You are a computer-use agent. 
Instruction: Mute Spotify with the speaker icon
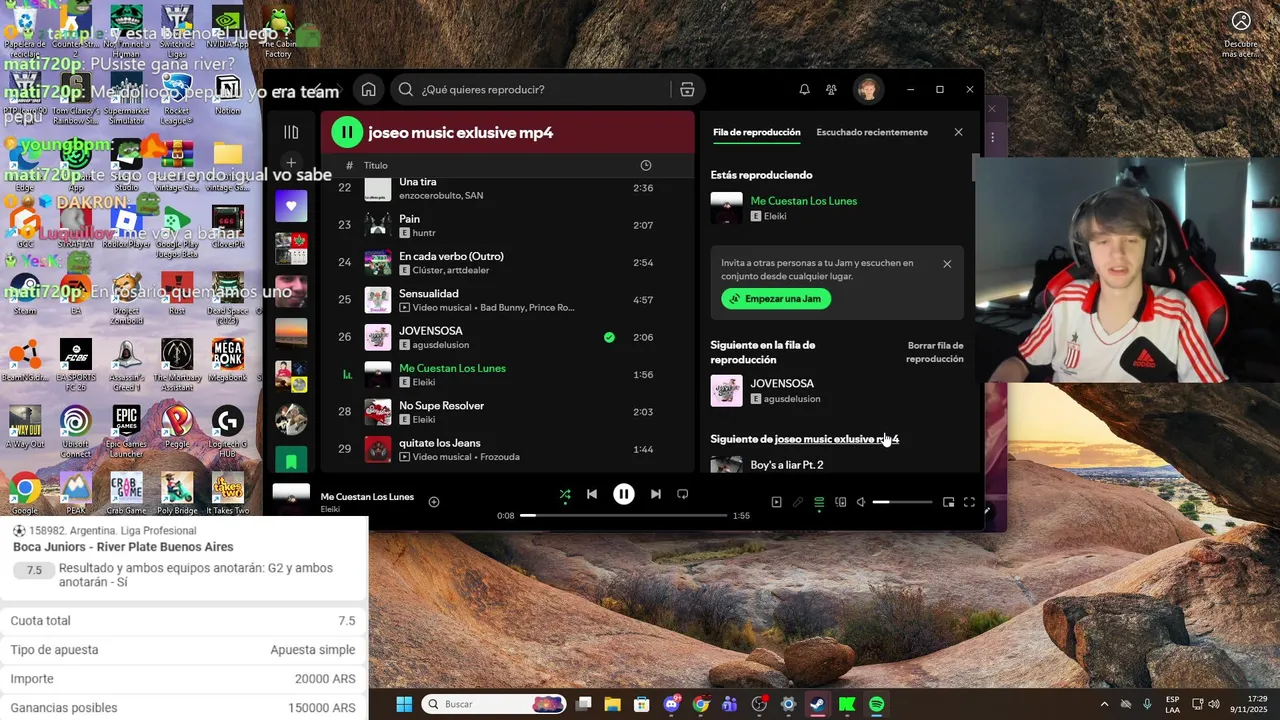tap(861, 502)
